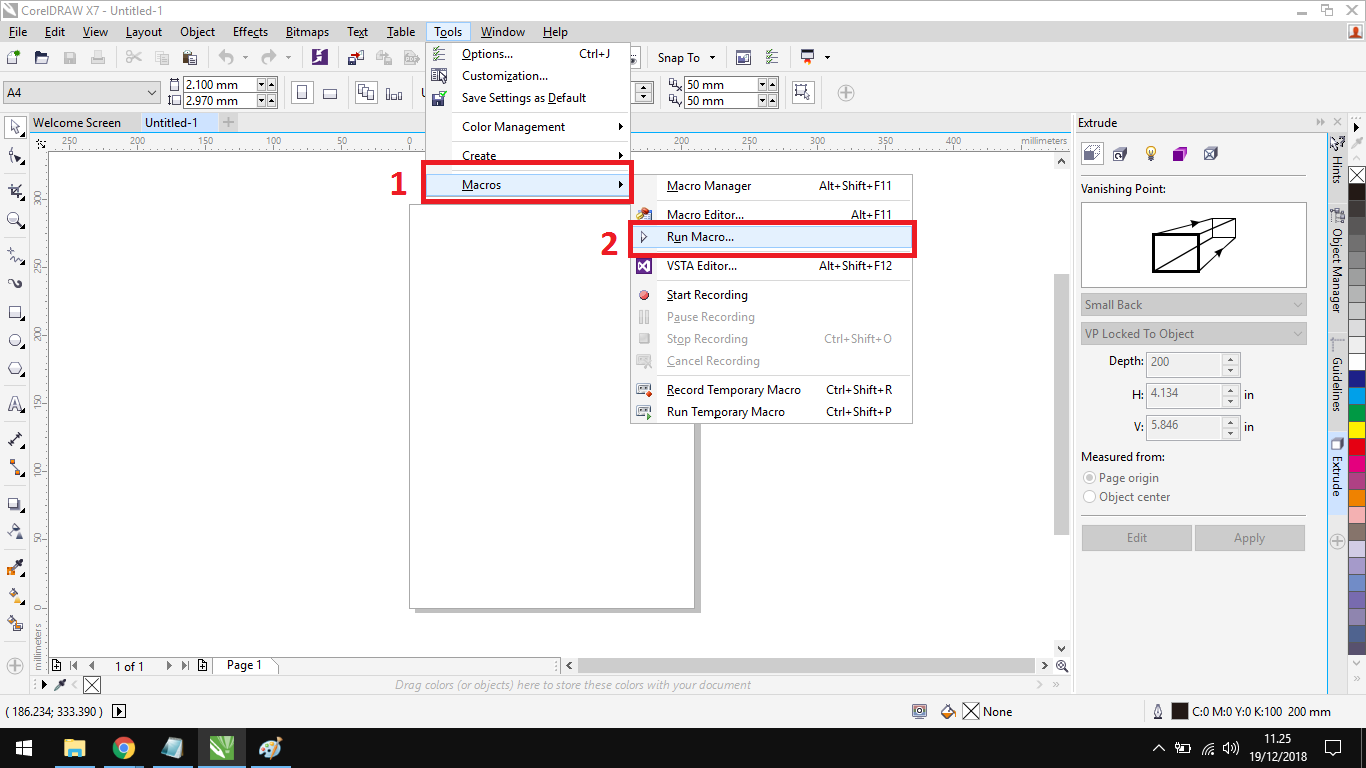Click the Edit button in Extrude docker

coord(1137,538)
